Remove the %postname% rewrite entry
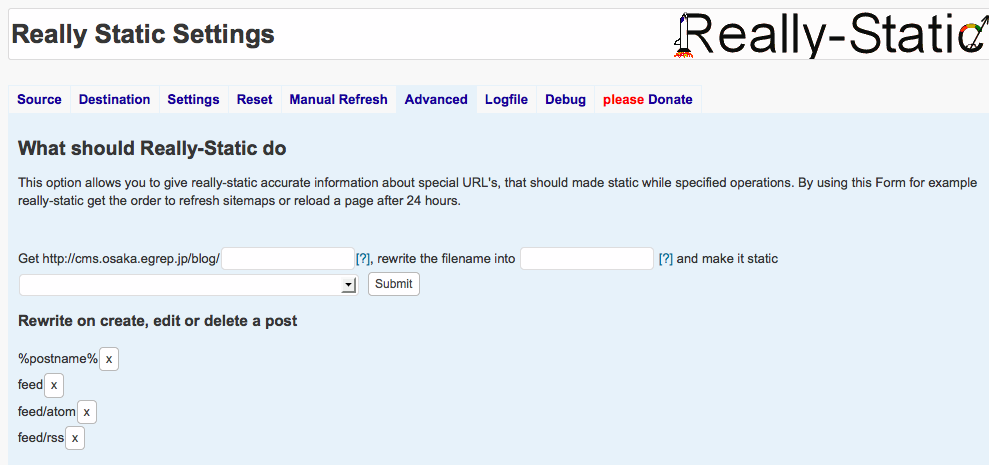Image resolution: width=989 pixels, height=465 pixels. click(x=108, y=359)
